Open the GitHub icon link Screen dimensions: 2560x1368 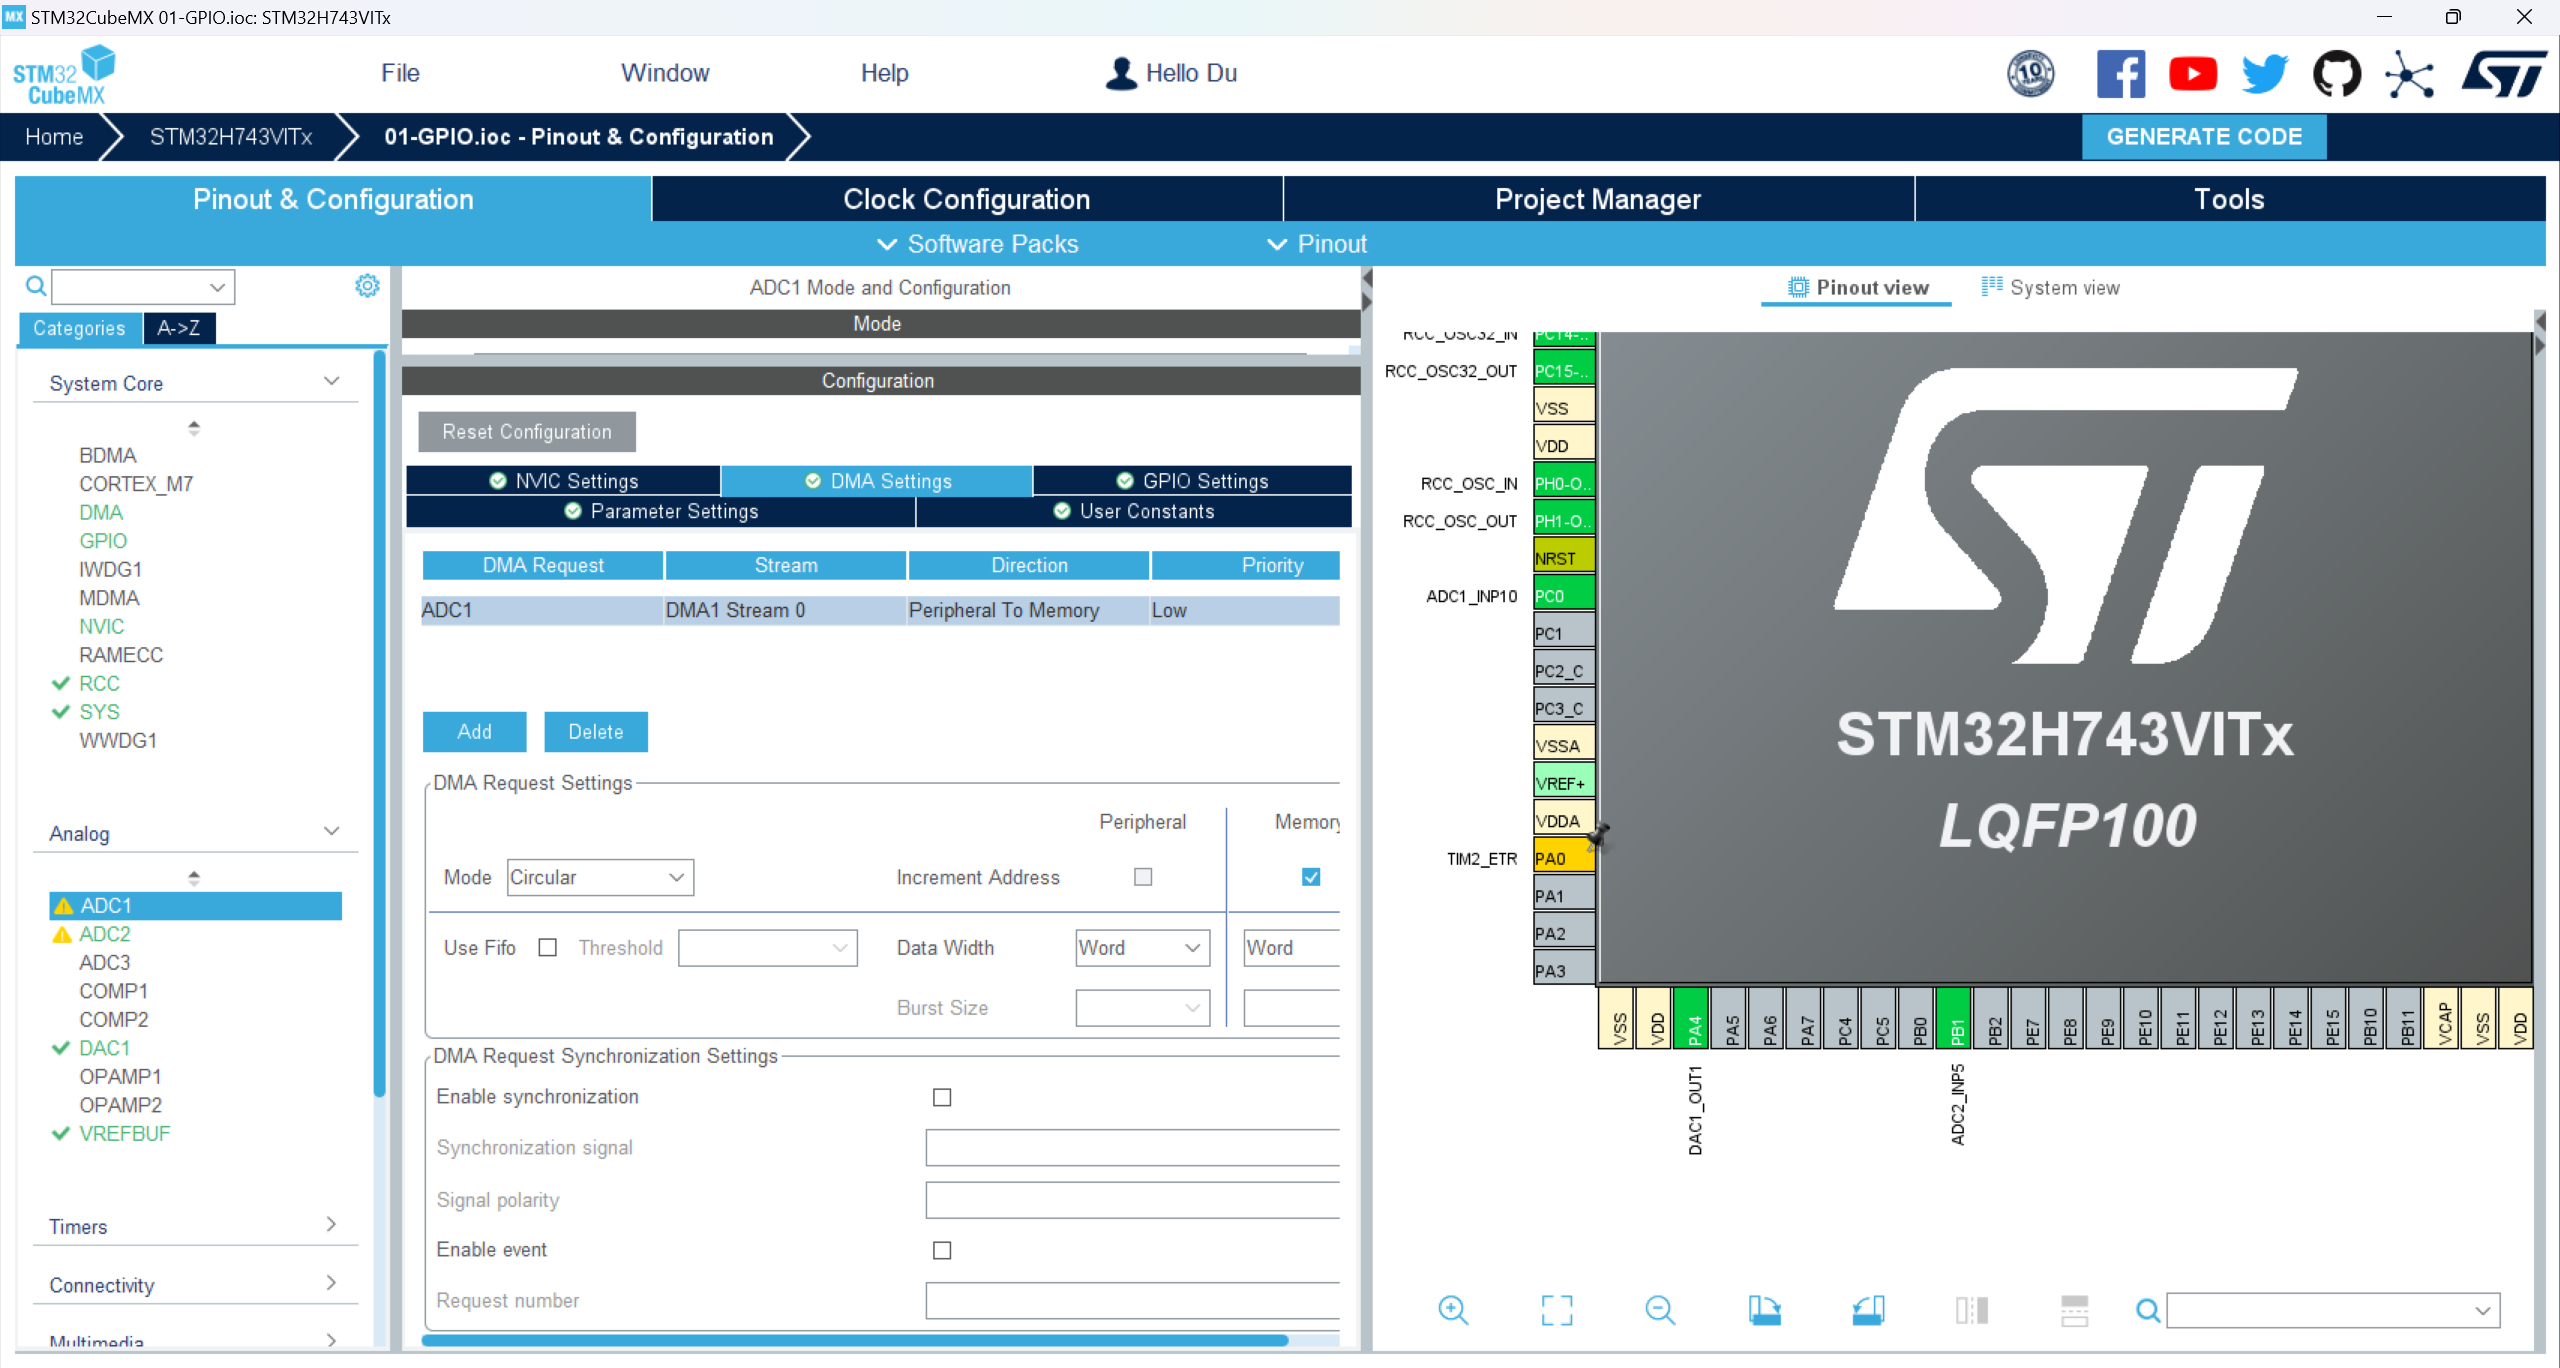pyautogui.click(x=2337, y=73)
